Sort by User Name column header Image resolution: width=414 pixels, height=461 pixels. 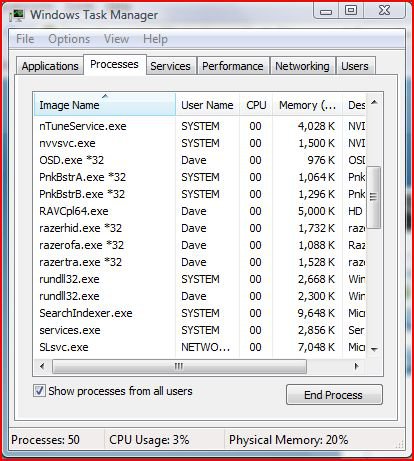[207, 105]
